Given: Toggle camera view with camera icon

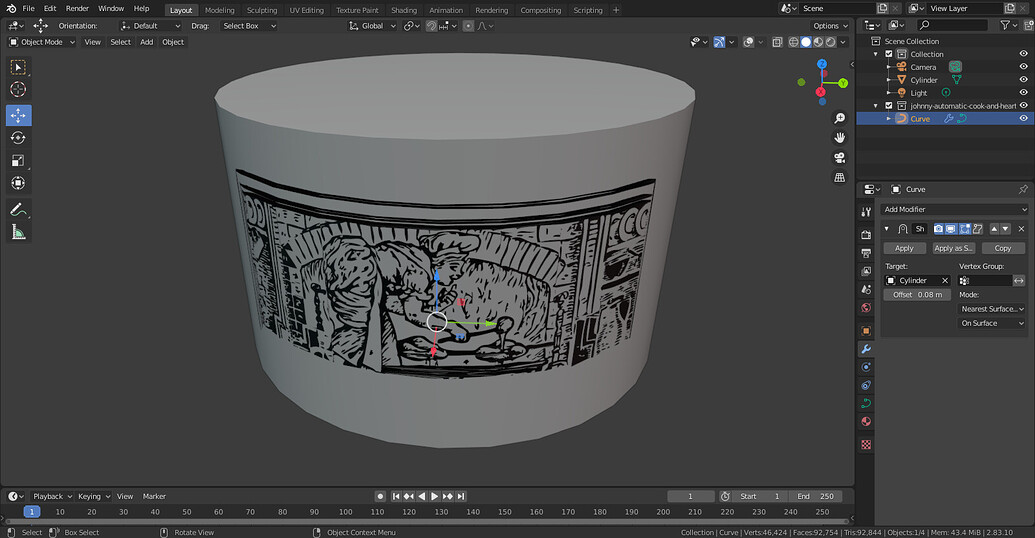Looking at the screenshot, I should pyautogui.click(x=840, y=158).
